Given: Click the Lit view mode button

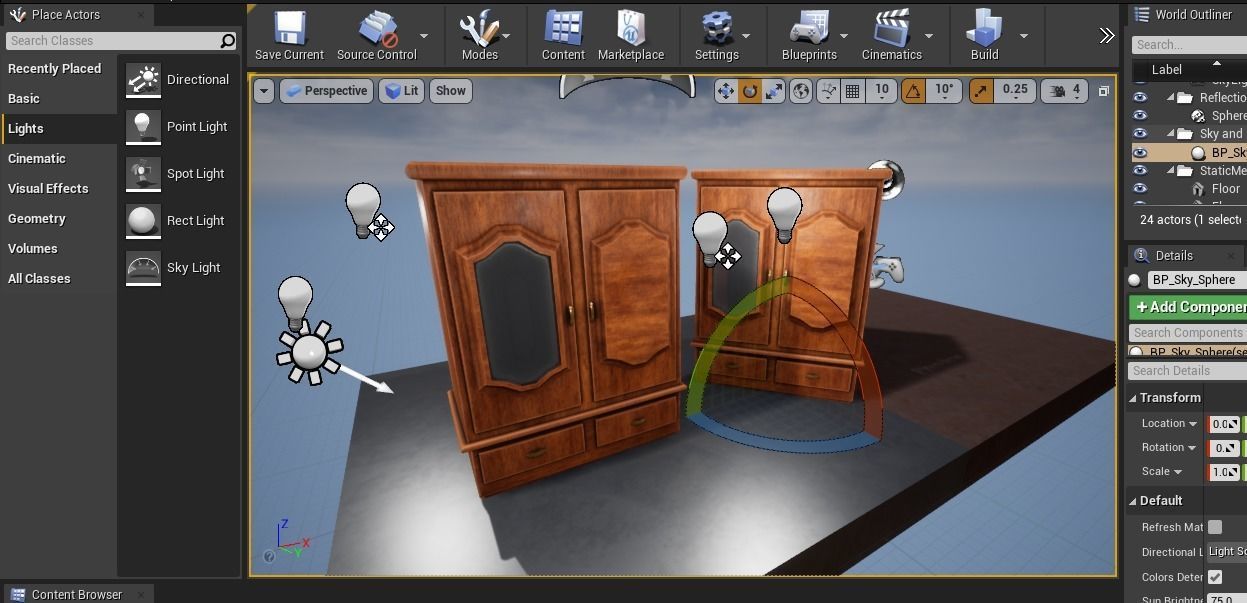Looking at the screenshot, I should (x=402, y=91).
